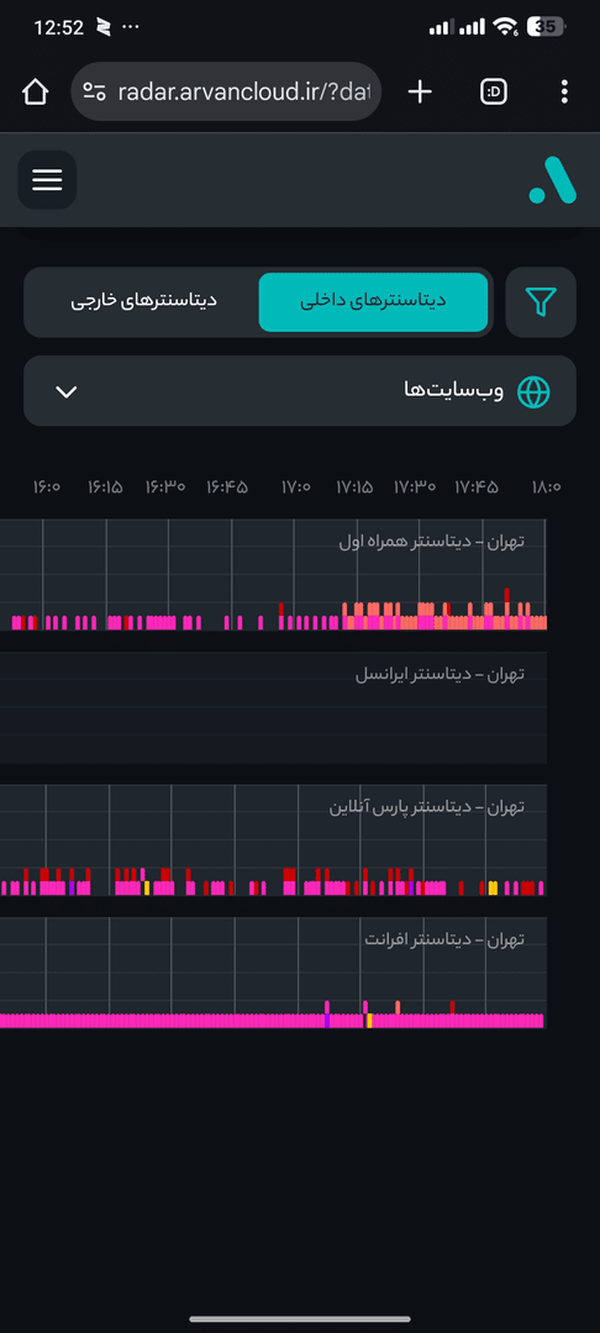Open the filter funnel icon
Image resolution: width=600 pixels, height=1333 pixels.
click(541, 302)
